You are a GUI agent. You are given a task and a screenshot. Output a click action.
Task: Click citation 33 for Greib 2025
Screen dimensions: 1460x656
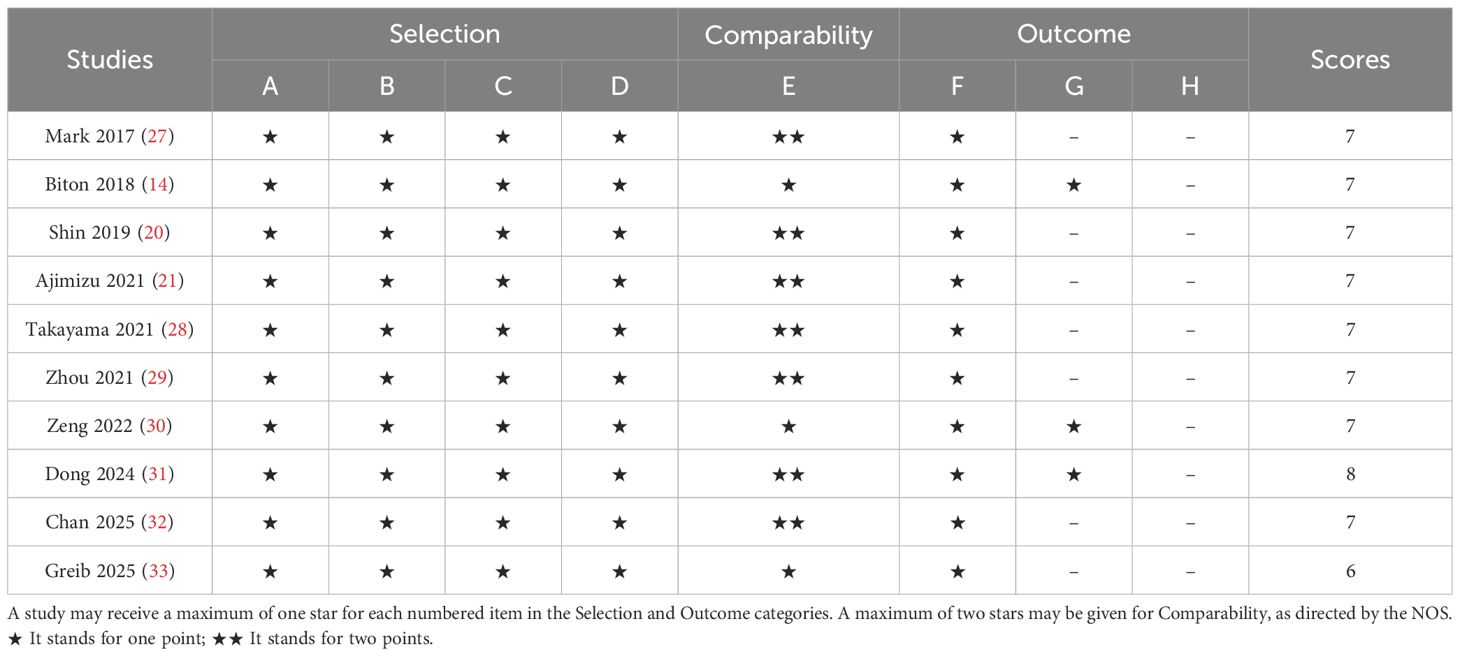pos(157,571)
